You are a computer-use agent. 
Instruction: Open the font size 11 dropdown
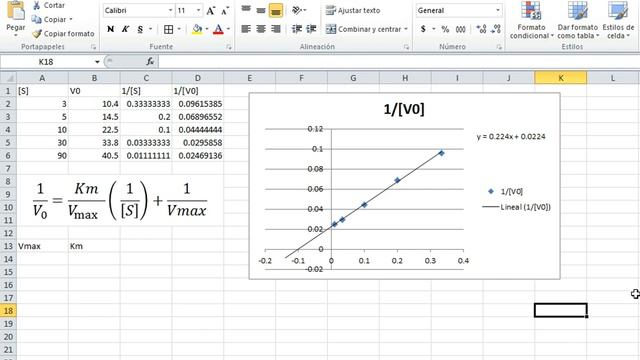198,11
